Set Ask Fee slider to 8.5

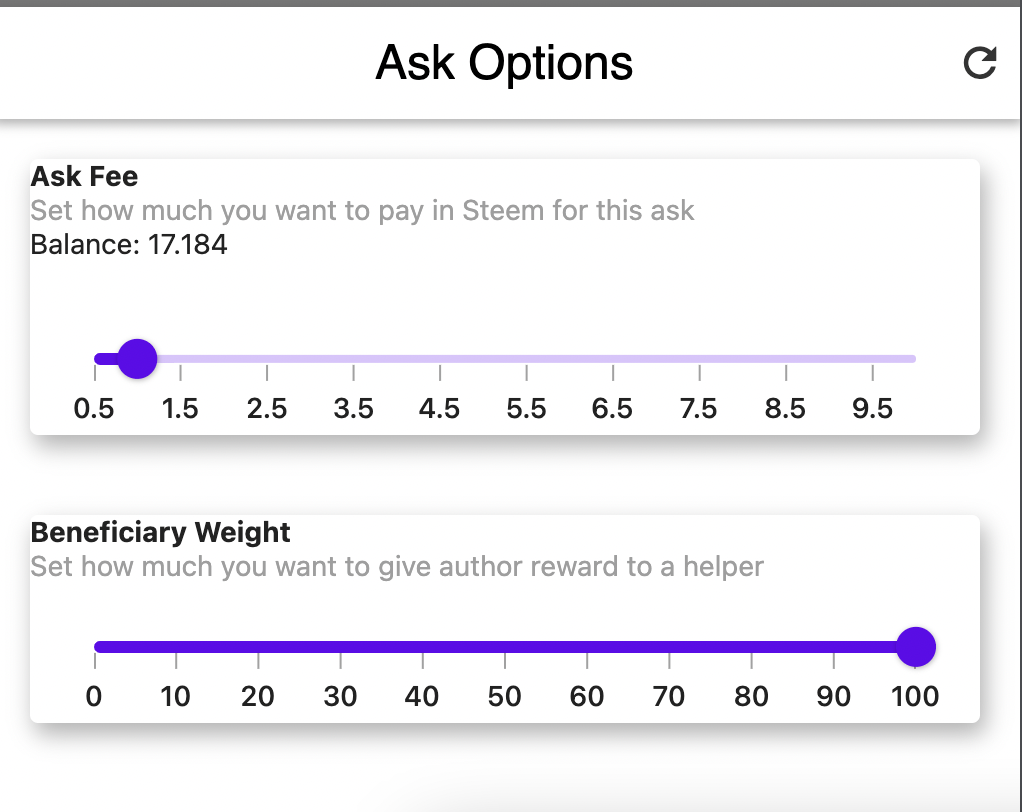[786, 358]
